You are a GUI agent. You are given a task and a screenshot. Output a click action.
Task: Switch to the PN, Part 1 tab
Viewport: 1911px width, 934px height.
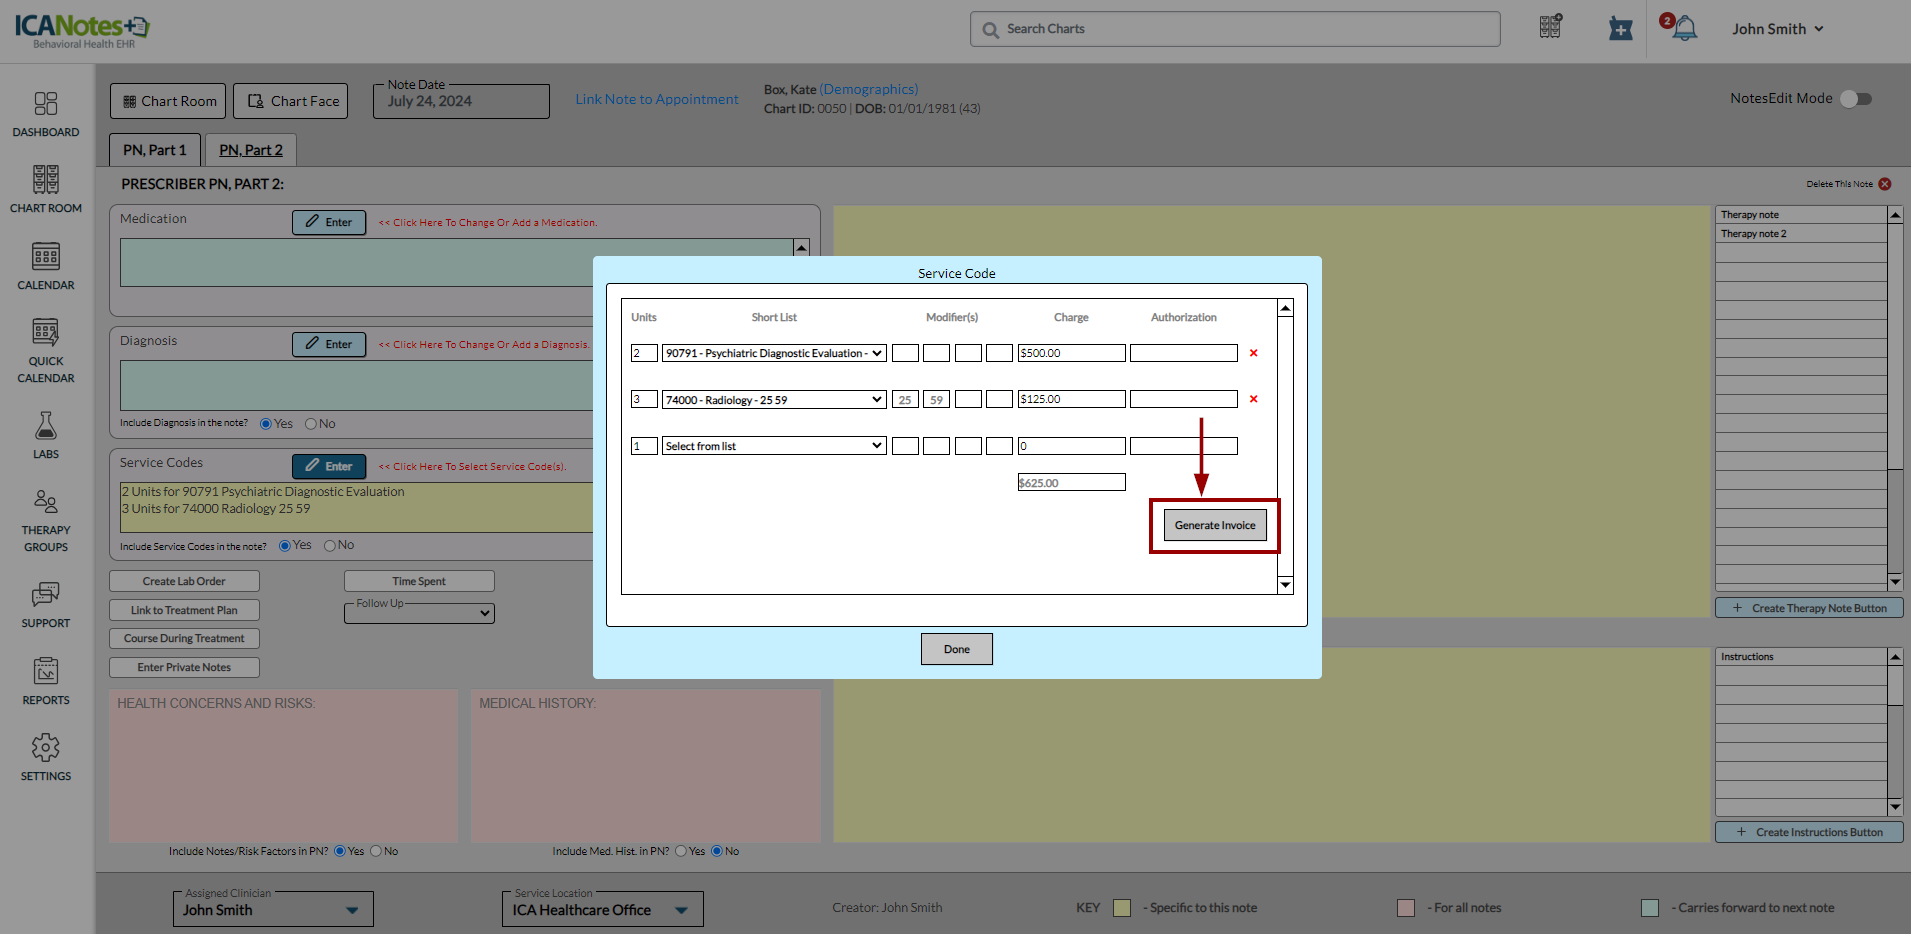(x=155, y=150)
